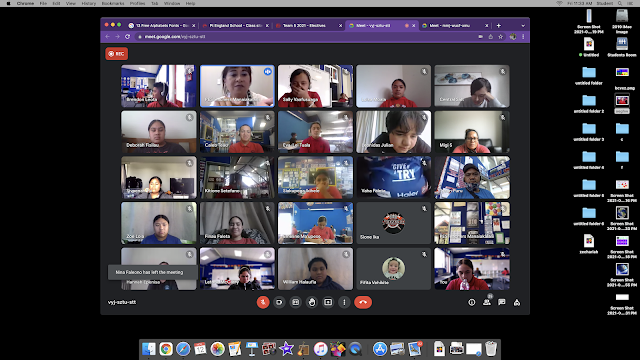The image size is (640, 360).
Task: Open the App Store from the Dock
Action: point(380,349)
